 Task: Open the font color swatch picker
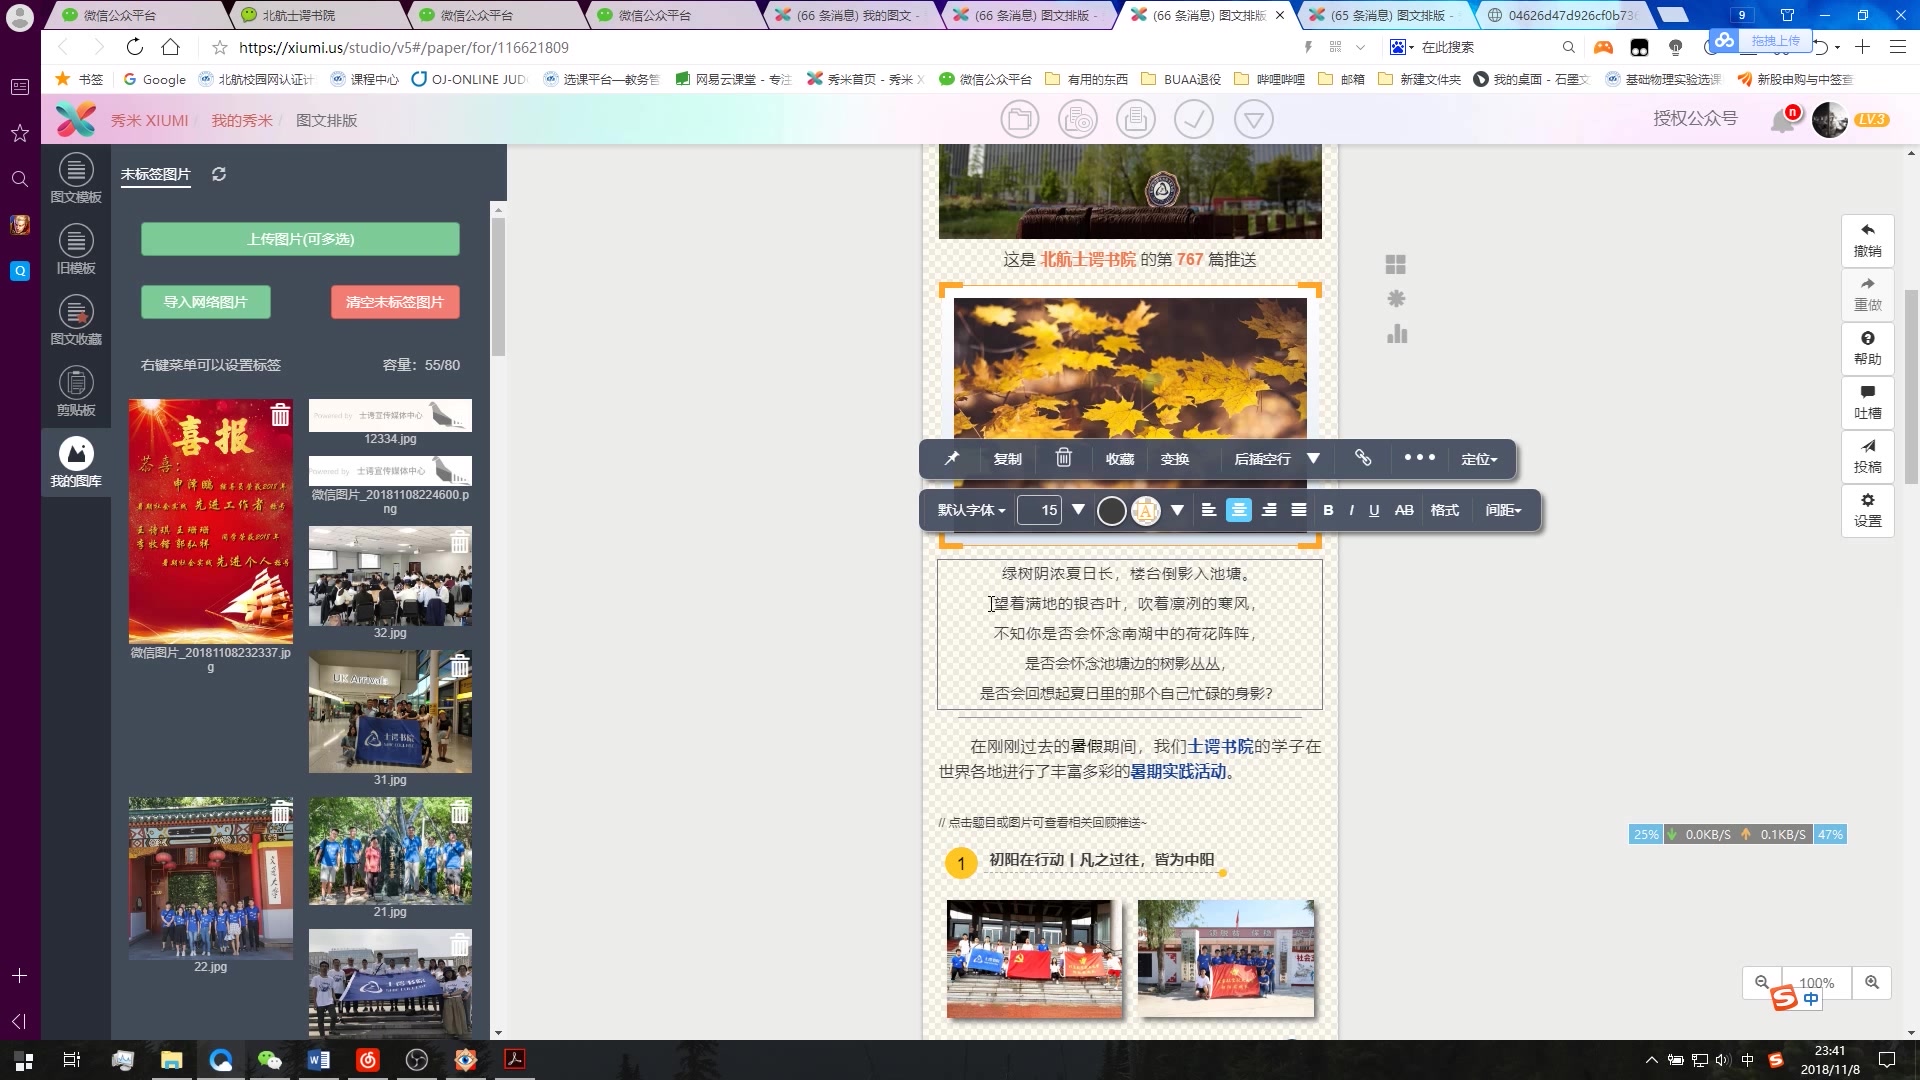(x=1112, y=510)
